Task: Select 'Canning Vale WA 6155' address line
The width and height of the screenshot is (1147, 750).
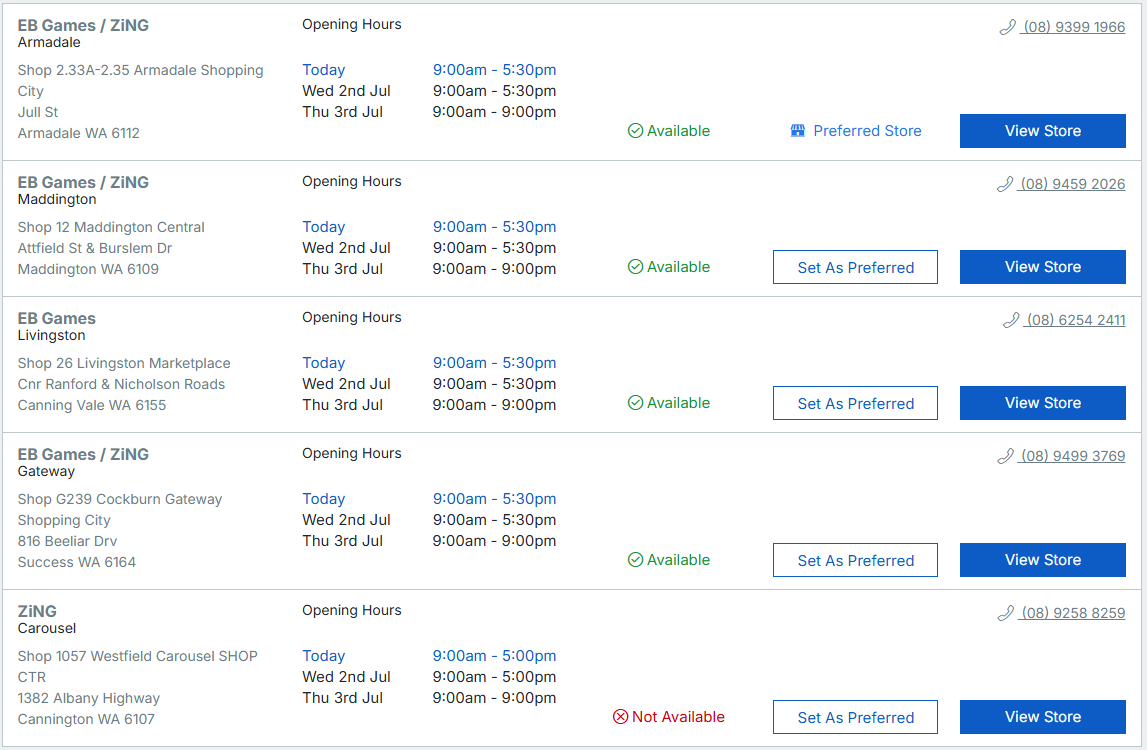Action: [x=91, y=405]
